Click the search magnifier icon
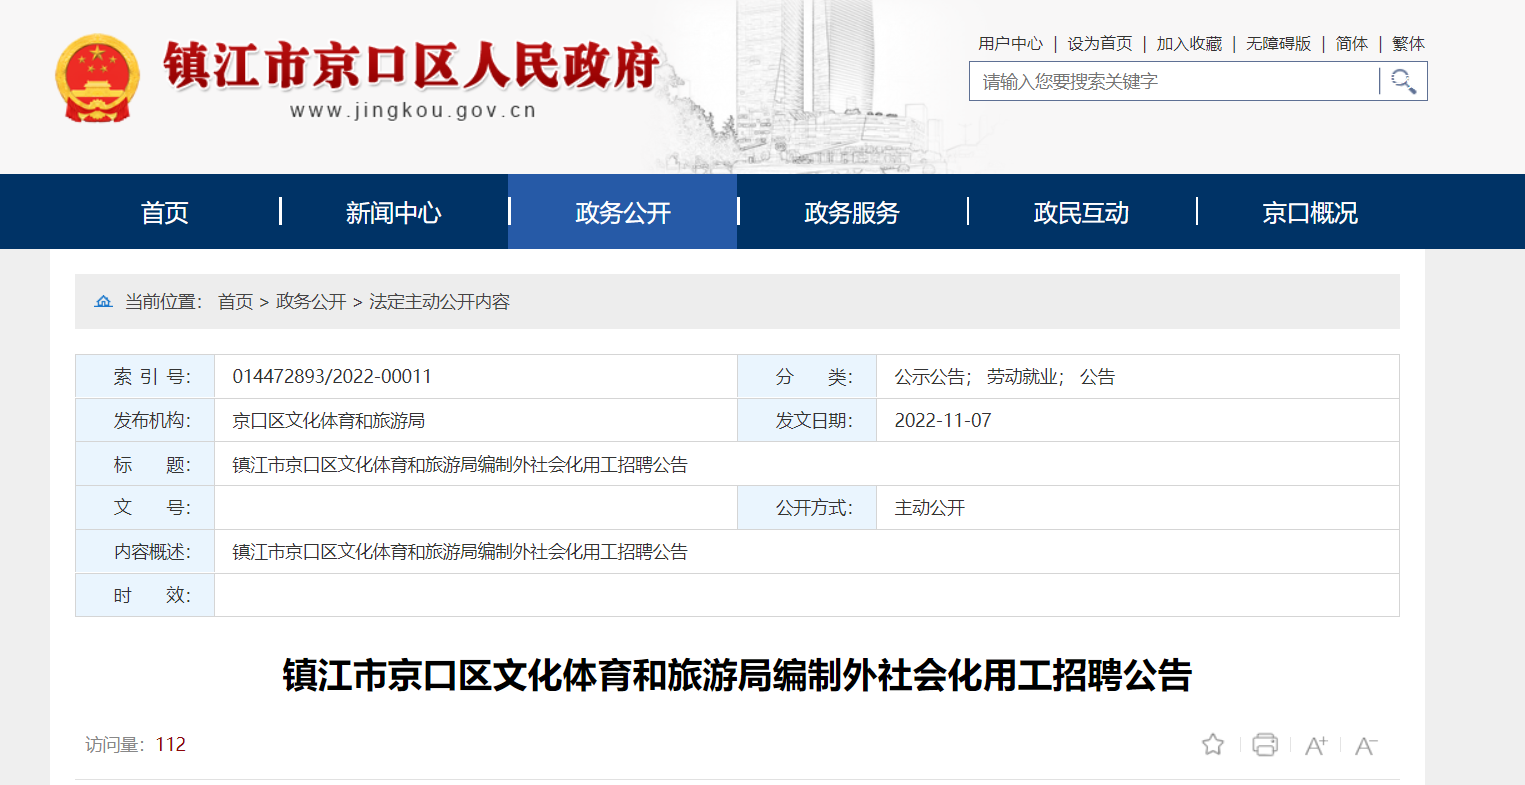Viewport: 1525px width, 785px height. [x=1403, y=81]
